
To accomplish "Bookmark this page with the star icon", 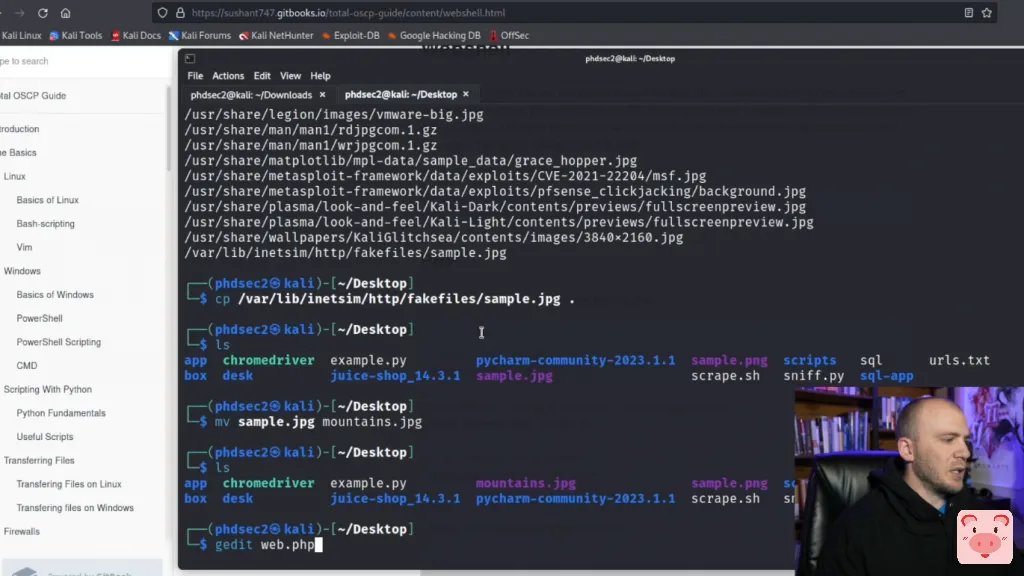I will click(x=987, y=13).
